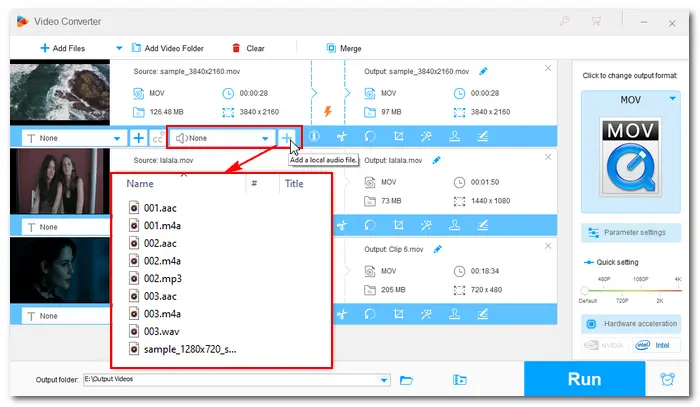Click the Merge button
Screen dimensions: 700x407
(x=344, y=48)
